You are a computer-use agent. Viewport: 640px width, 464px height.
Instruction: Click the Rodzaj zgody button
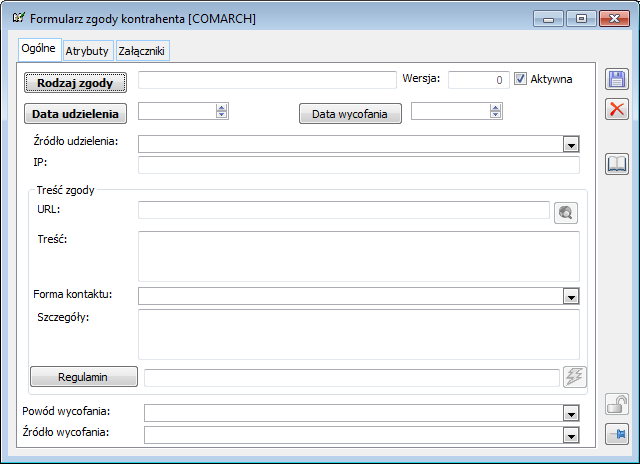[x=75, y=83]
